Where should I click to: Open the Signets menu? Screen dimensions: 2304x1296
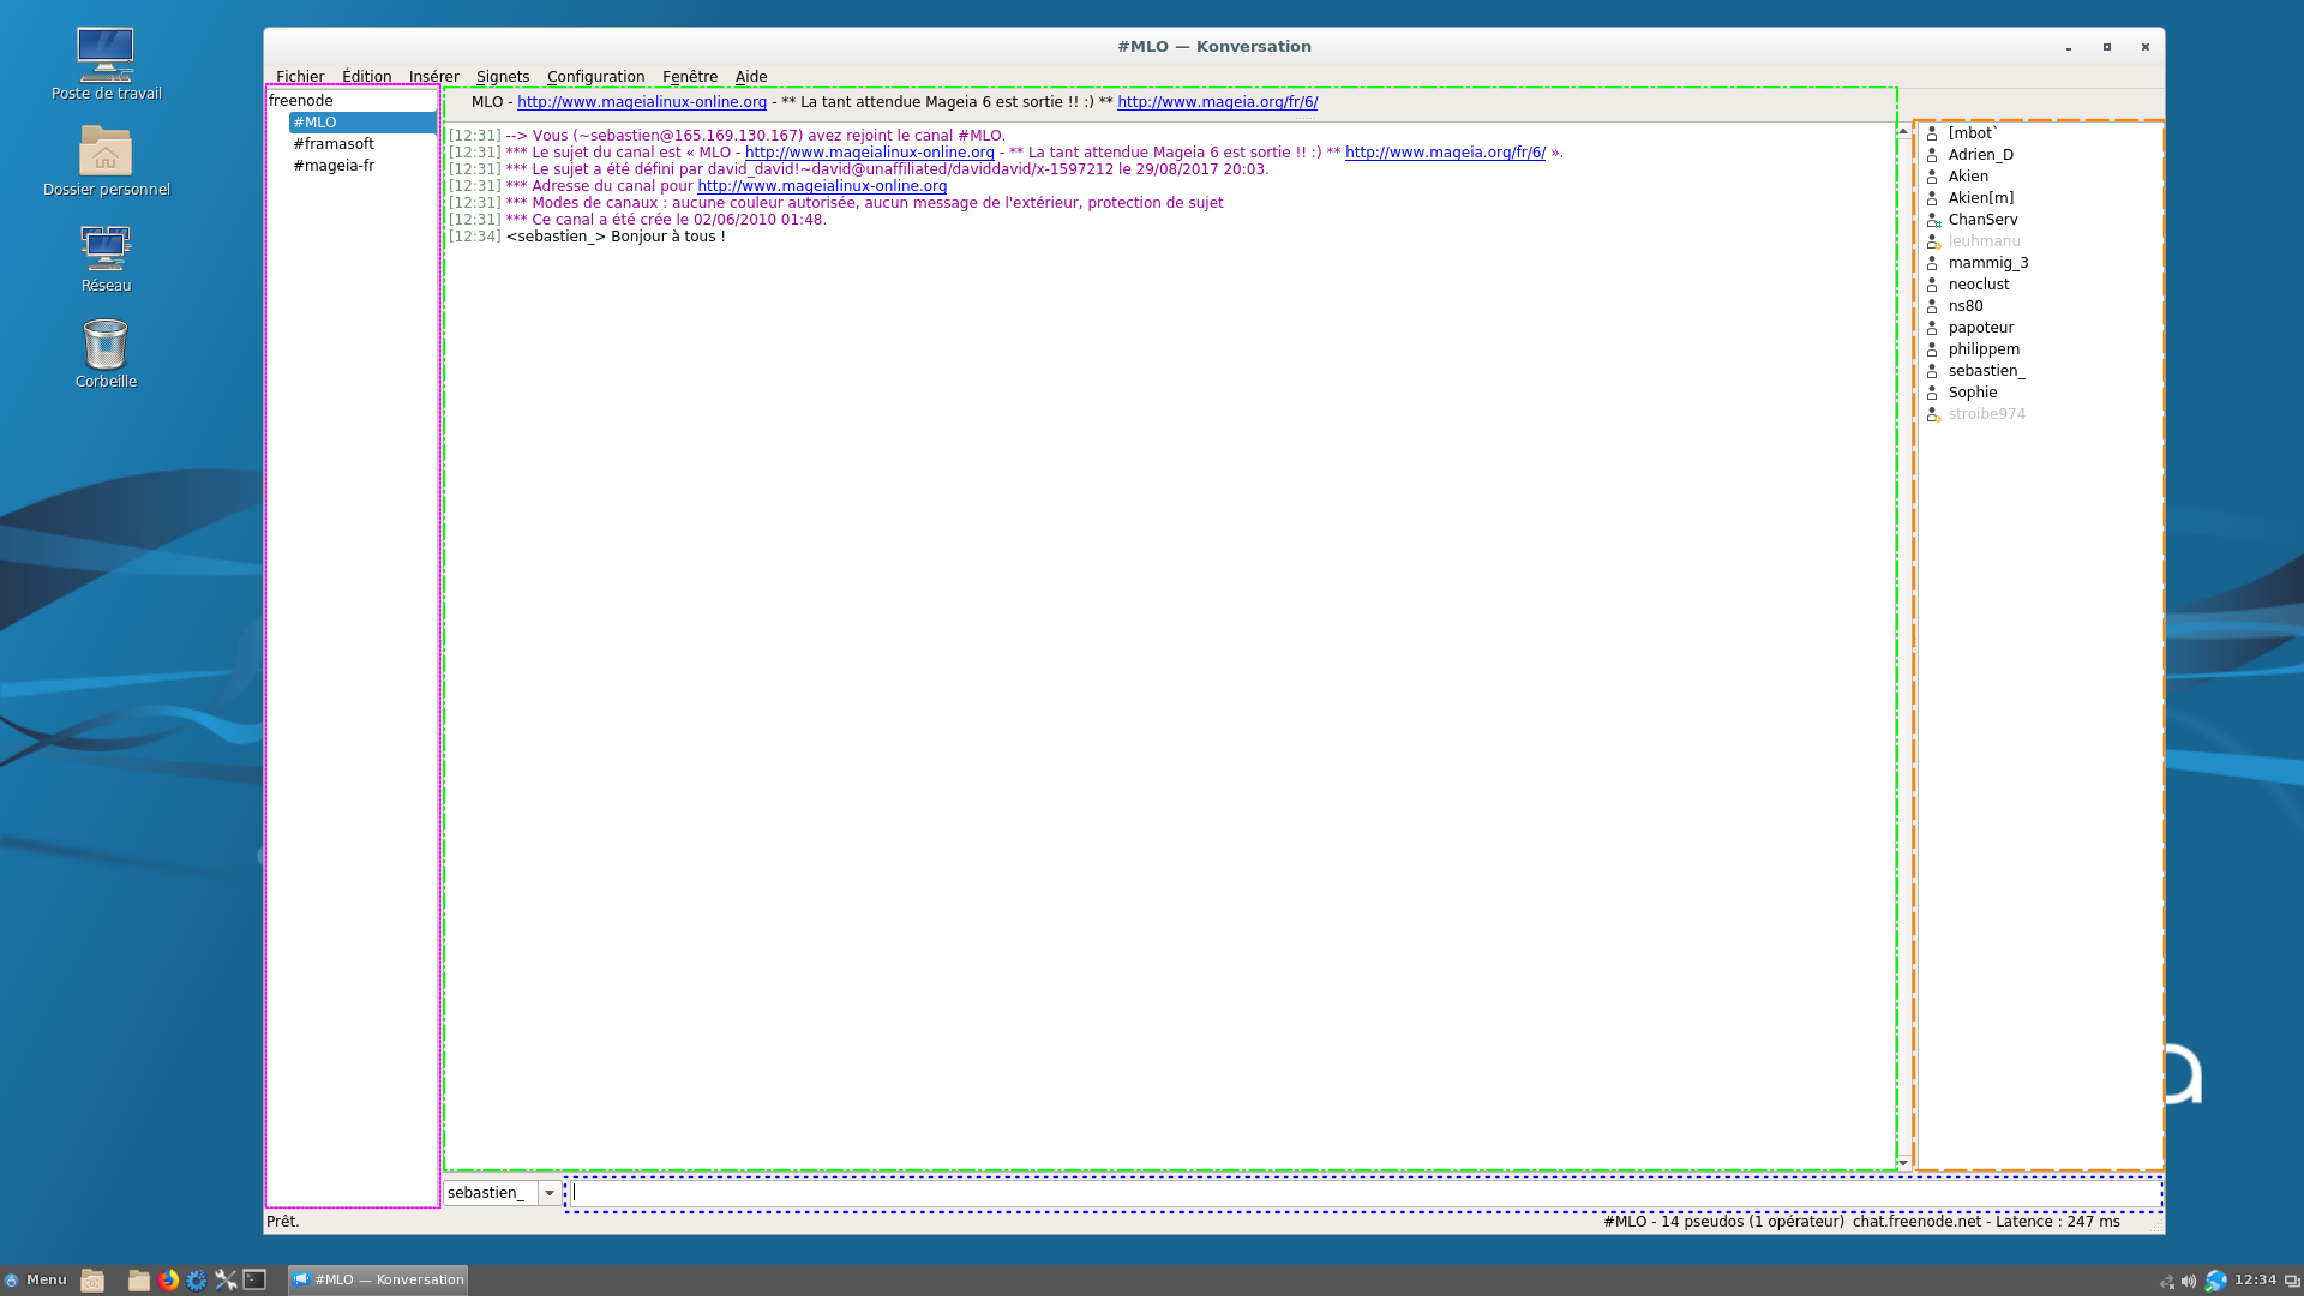[x=502, y=76]
